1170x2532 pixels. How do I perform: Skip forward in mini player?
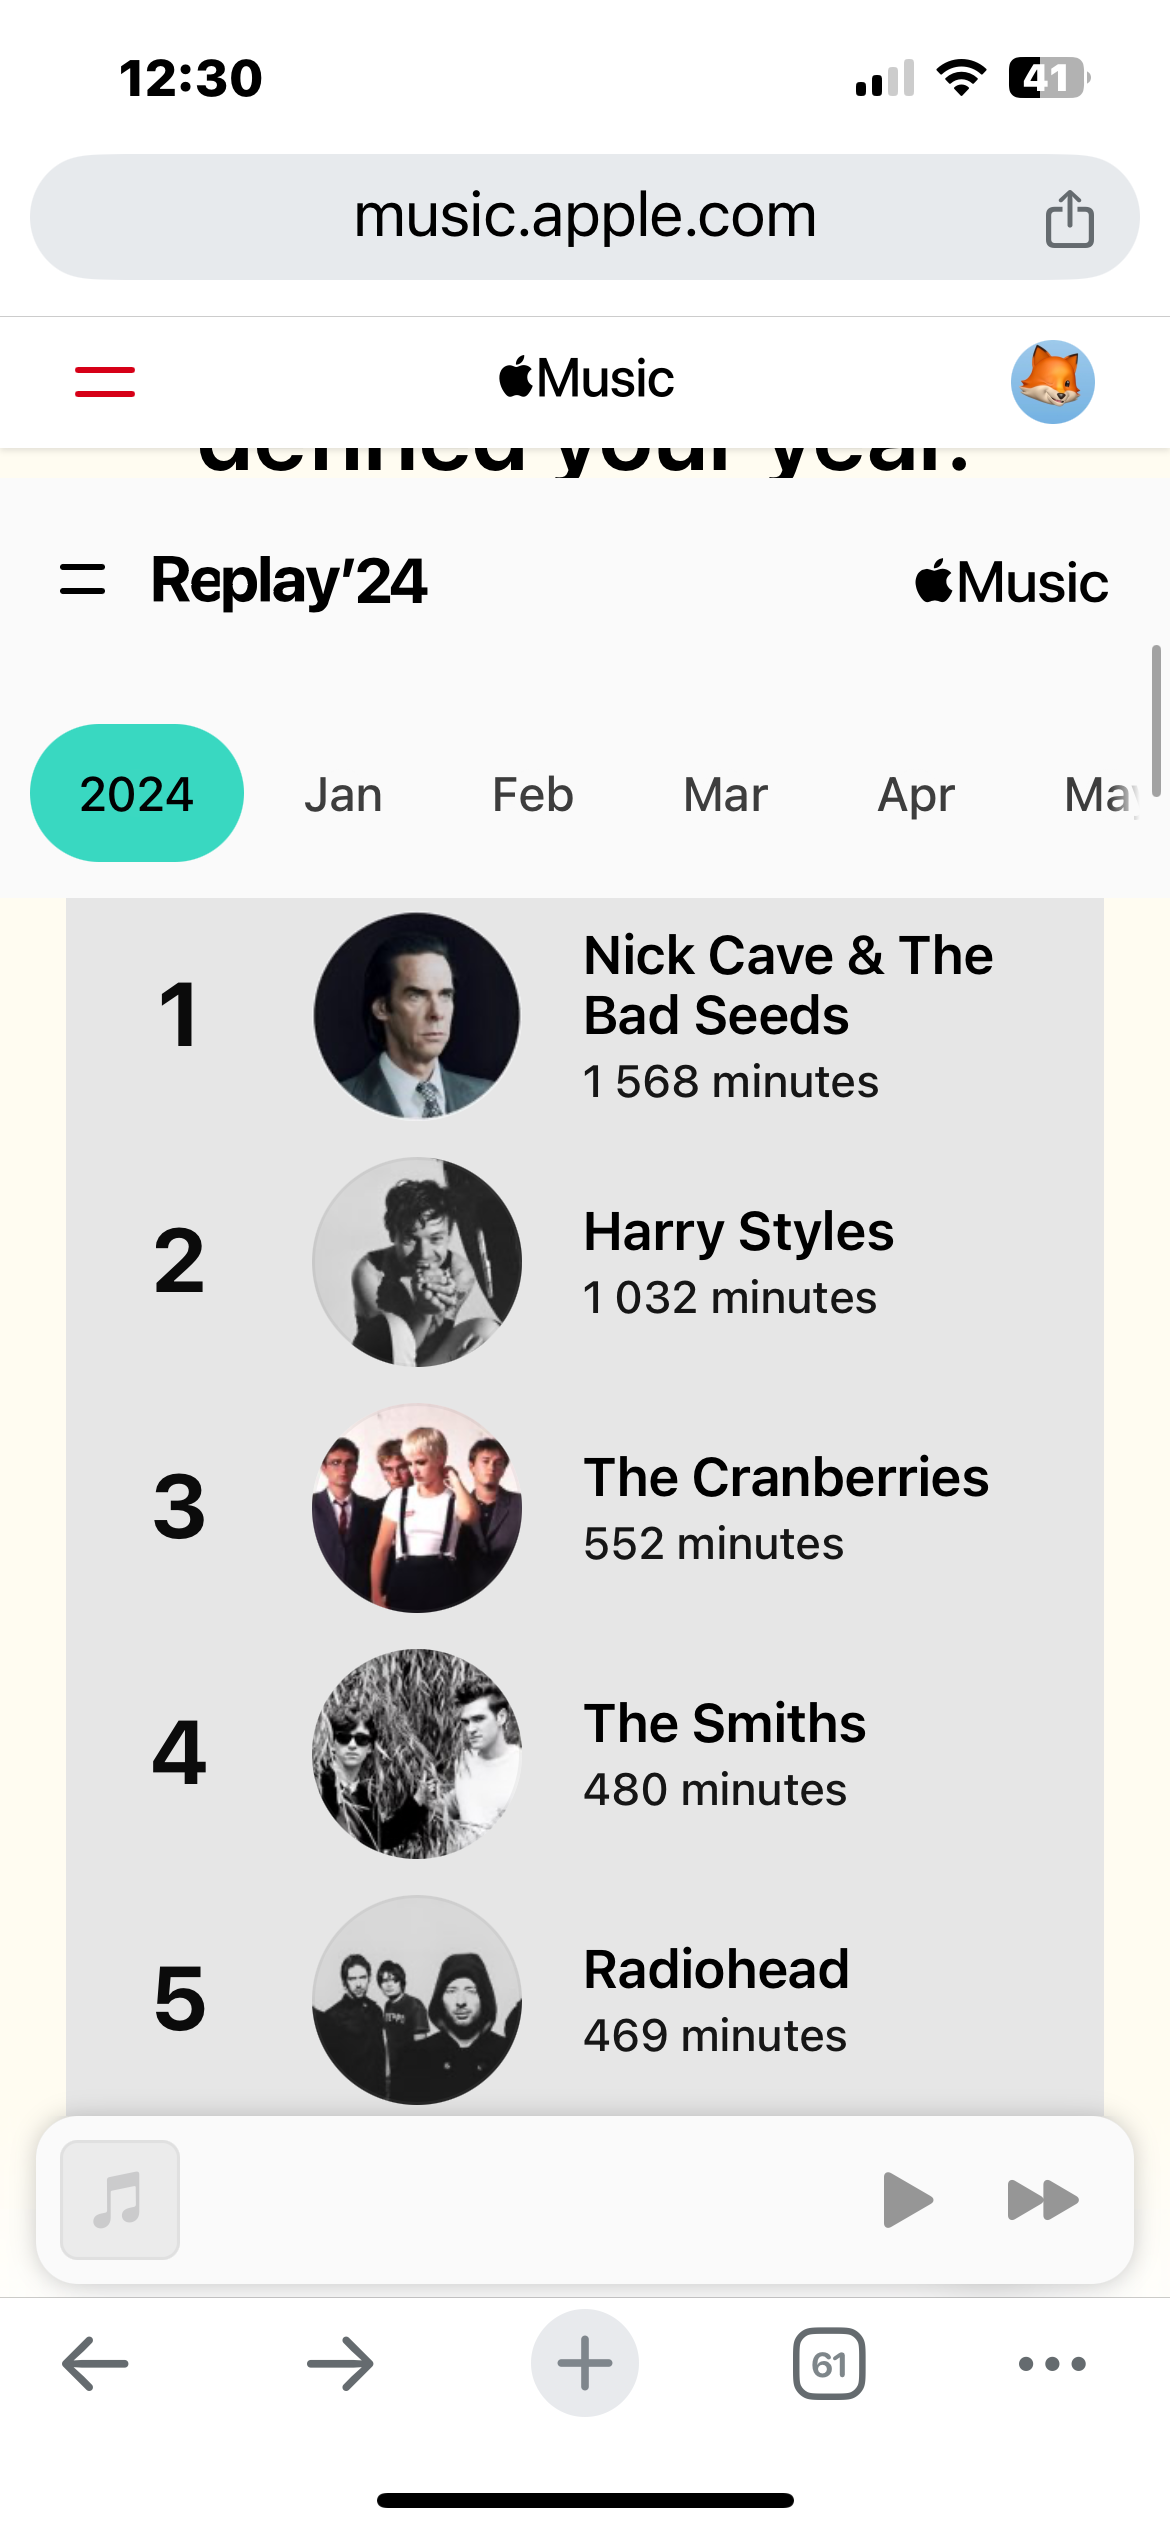click(x=1042, y=2200)
